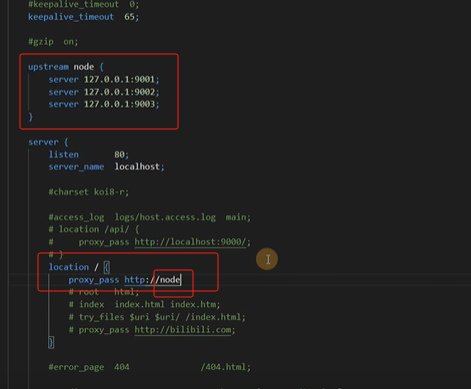471x389 pixels.
Task: Select the opening brace after location /
Action: (x=107, y=267)
